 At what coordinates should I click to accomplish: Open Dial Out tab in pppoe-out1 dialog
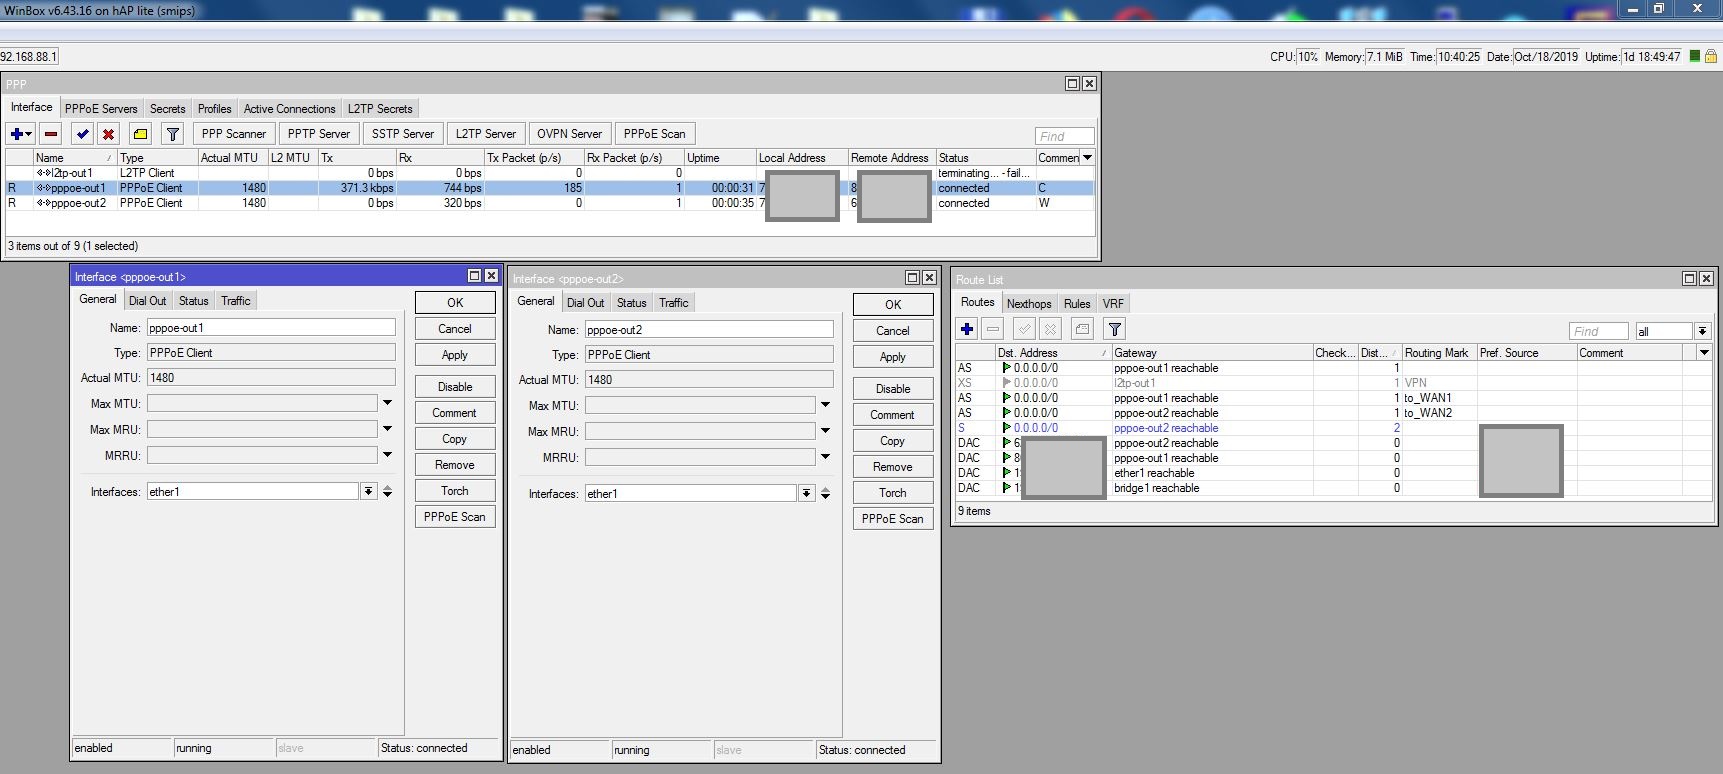click(148, 301)
